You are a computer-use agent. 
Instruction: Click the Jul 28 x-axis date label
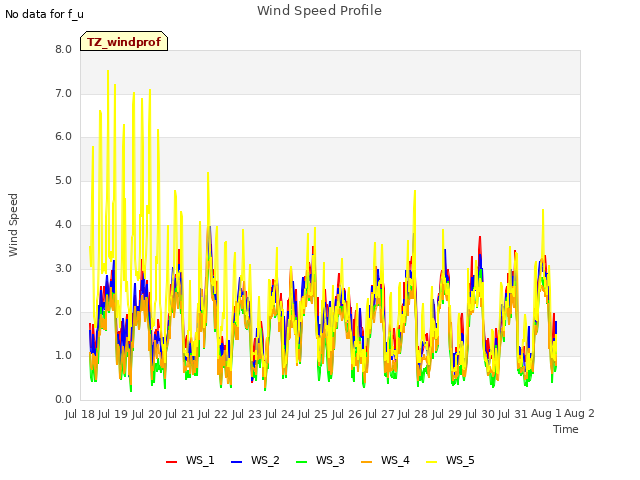pyautogui.click(x=412, y=414)
